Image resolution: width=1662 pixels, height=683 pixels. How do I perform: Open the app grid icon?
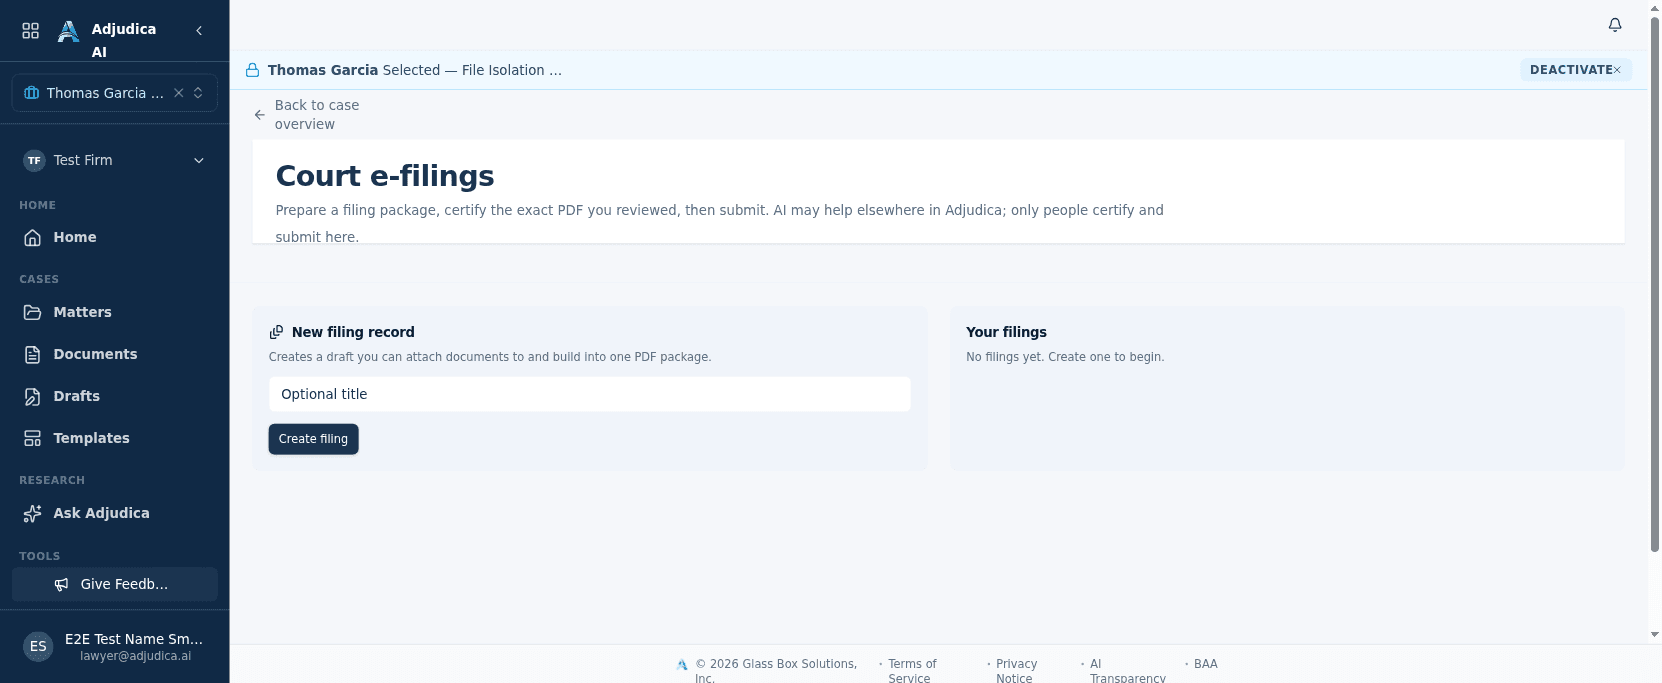coord(31,31)
